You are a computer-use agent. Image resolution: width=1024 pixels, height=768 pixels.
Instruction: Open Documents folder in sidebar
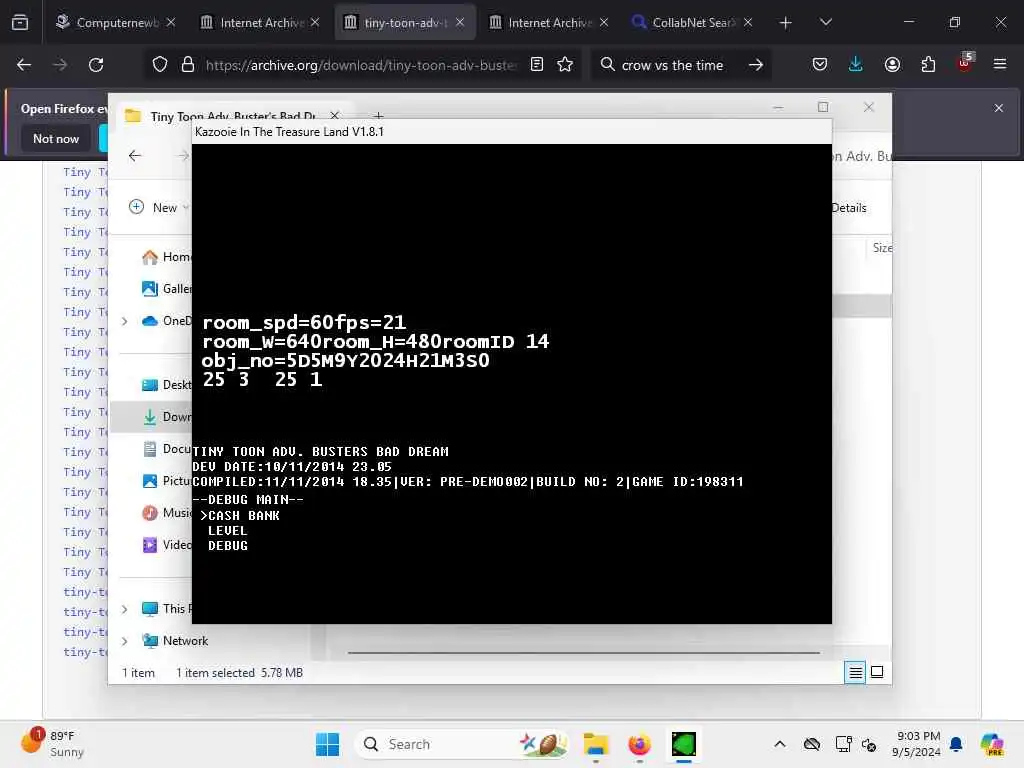click(x=167, y=449)
